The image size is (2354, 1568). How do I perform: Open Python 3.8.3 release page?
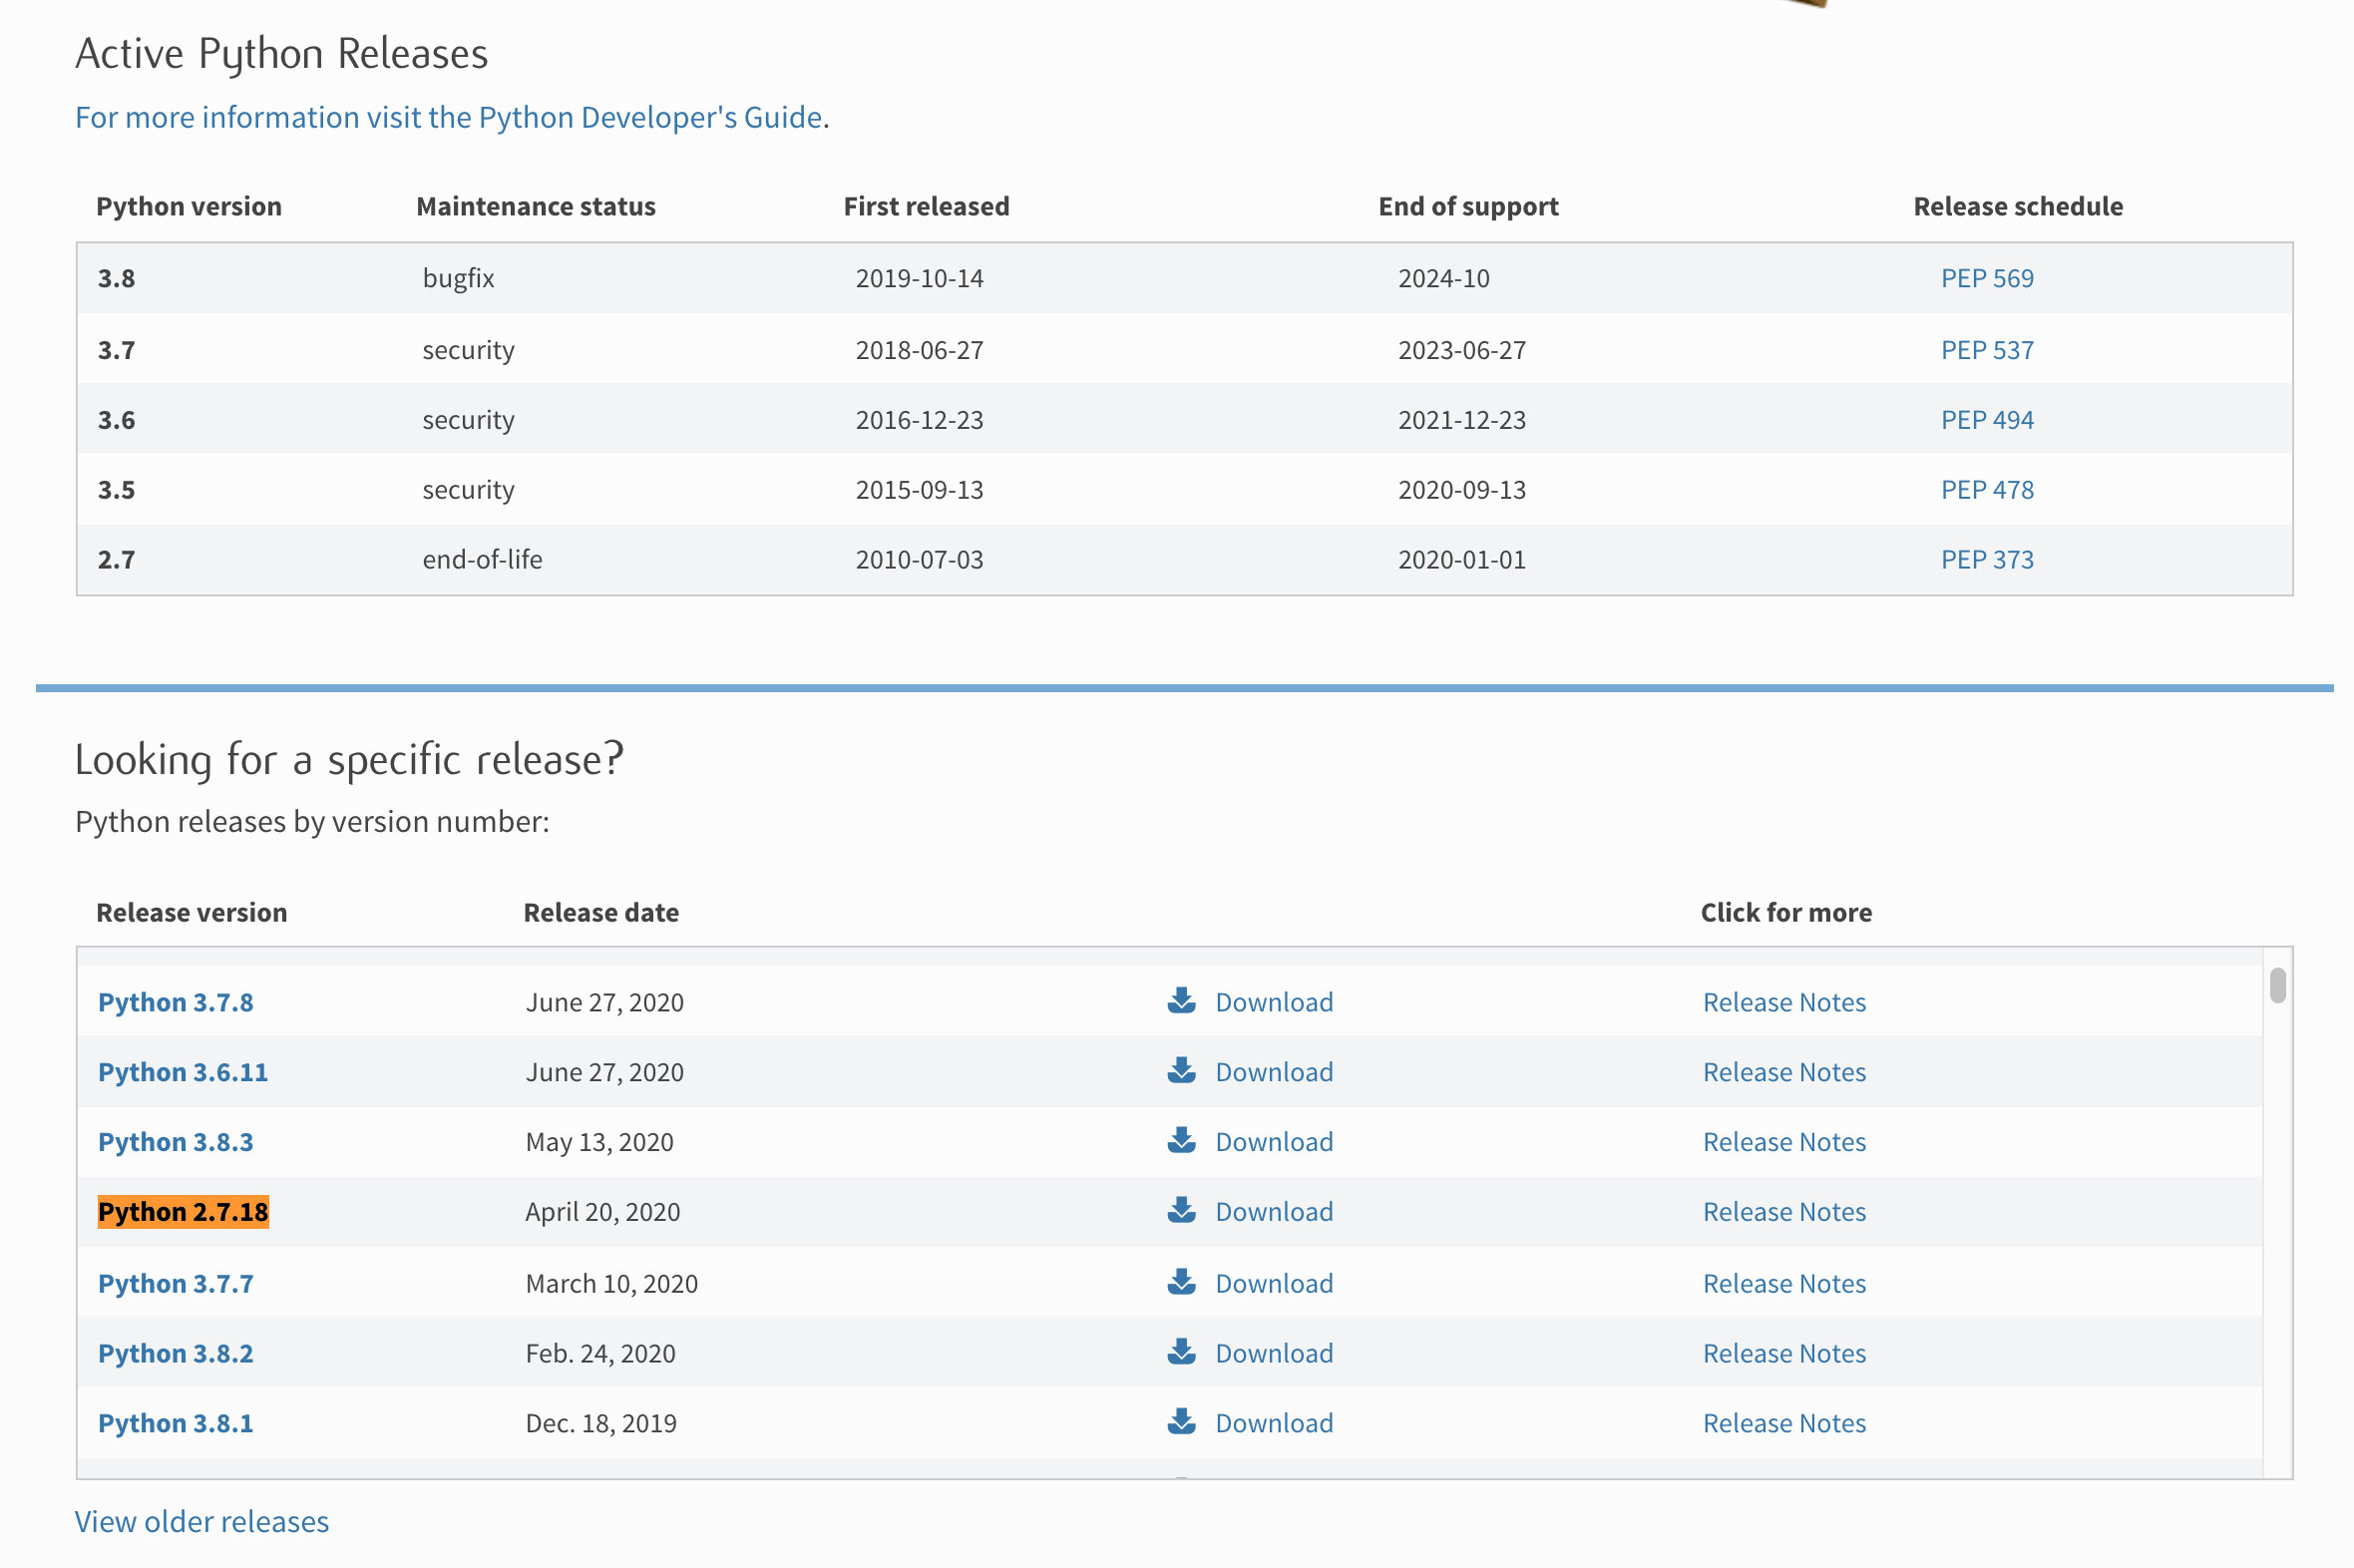(175, 1142)
